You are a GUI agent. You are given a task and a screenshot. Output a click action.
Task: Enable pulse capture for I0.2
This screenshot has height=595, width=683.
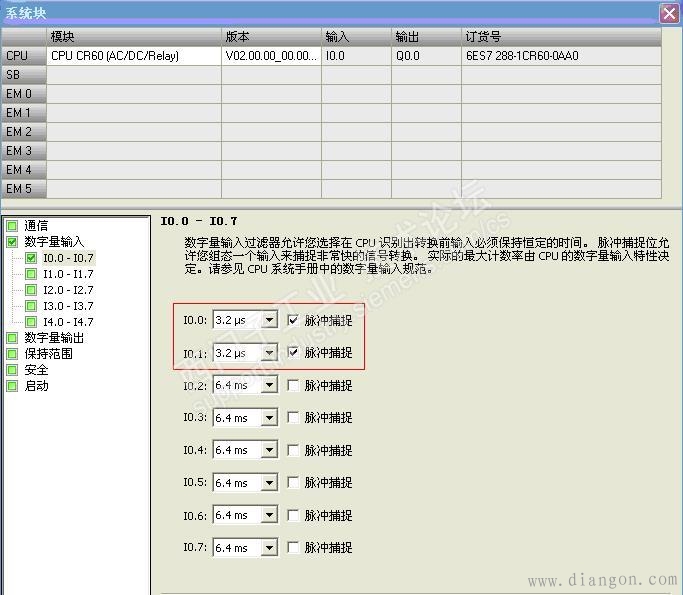(293, 385)
